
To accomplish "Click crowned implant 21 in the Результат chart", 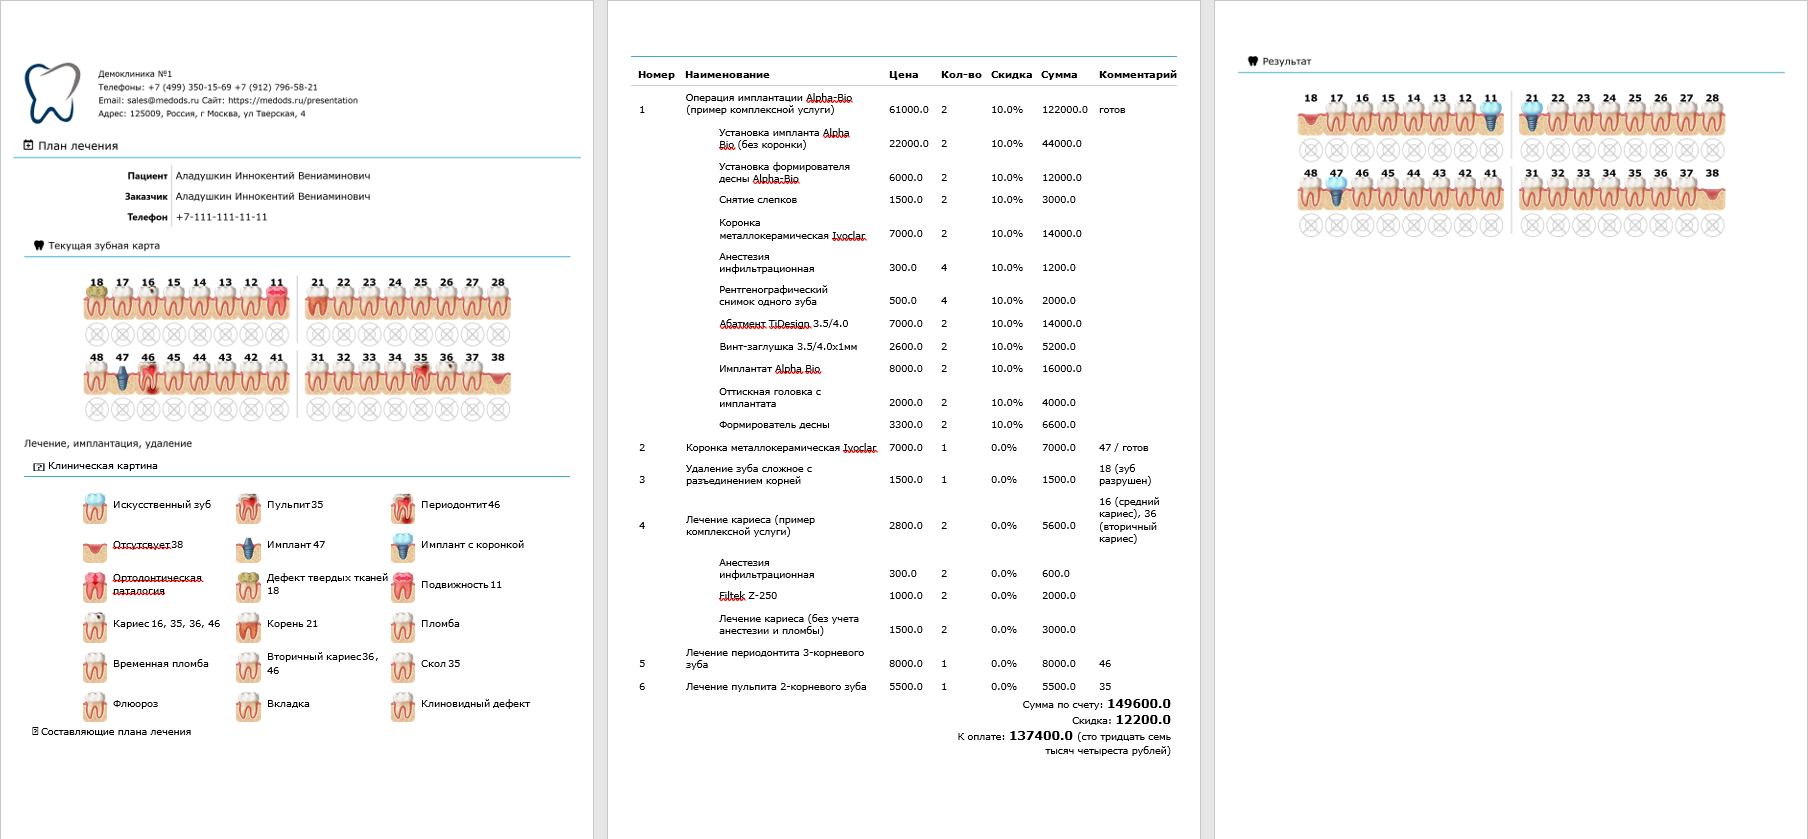I will coord(1532,117).
